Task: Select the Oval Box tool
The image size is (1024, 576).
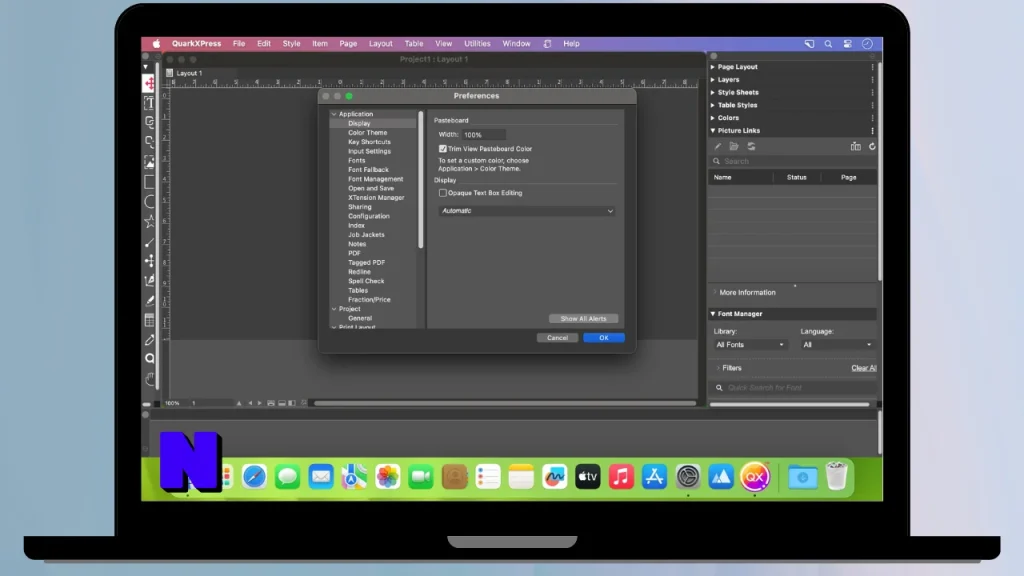Action: 150,202
